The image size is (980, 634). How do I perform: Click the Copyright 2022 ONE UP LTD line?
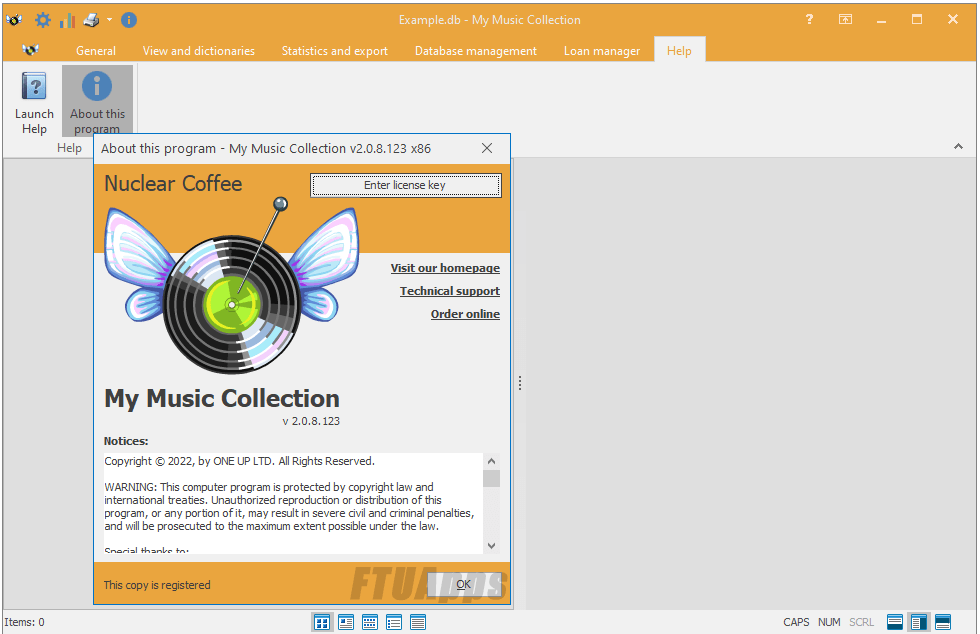239,461
